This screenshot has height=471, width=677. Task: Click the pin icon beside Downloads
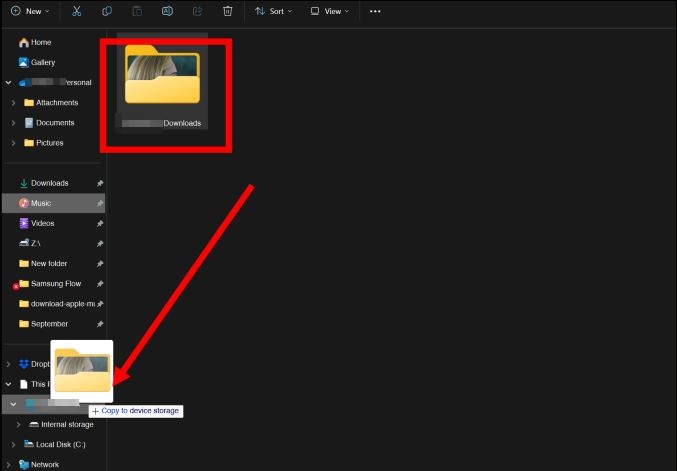coord(100,183)
